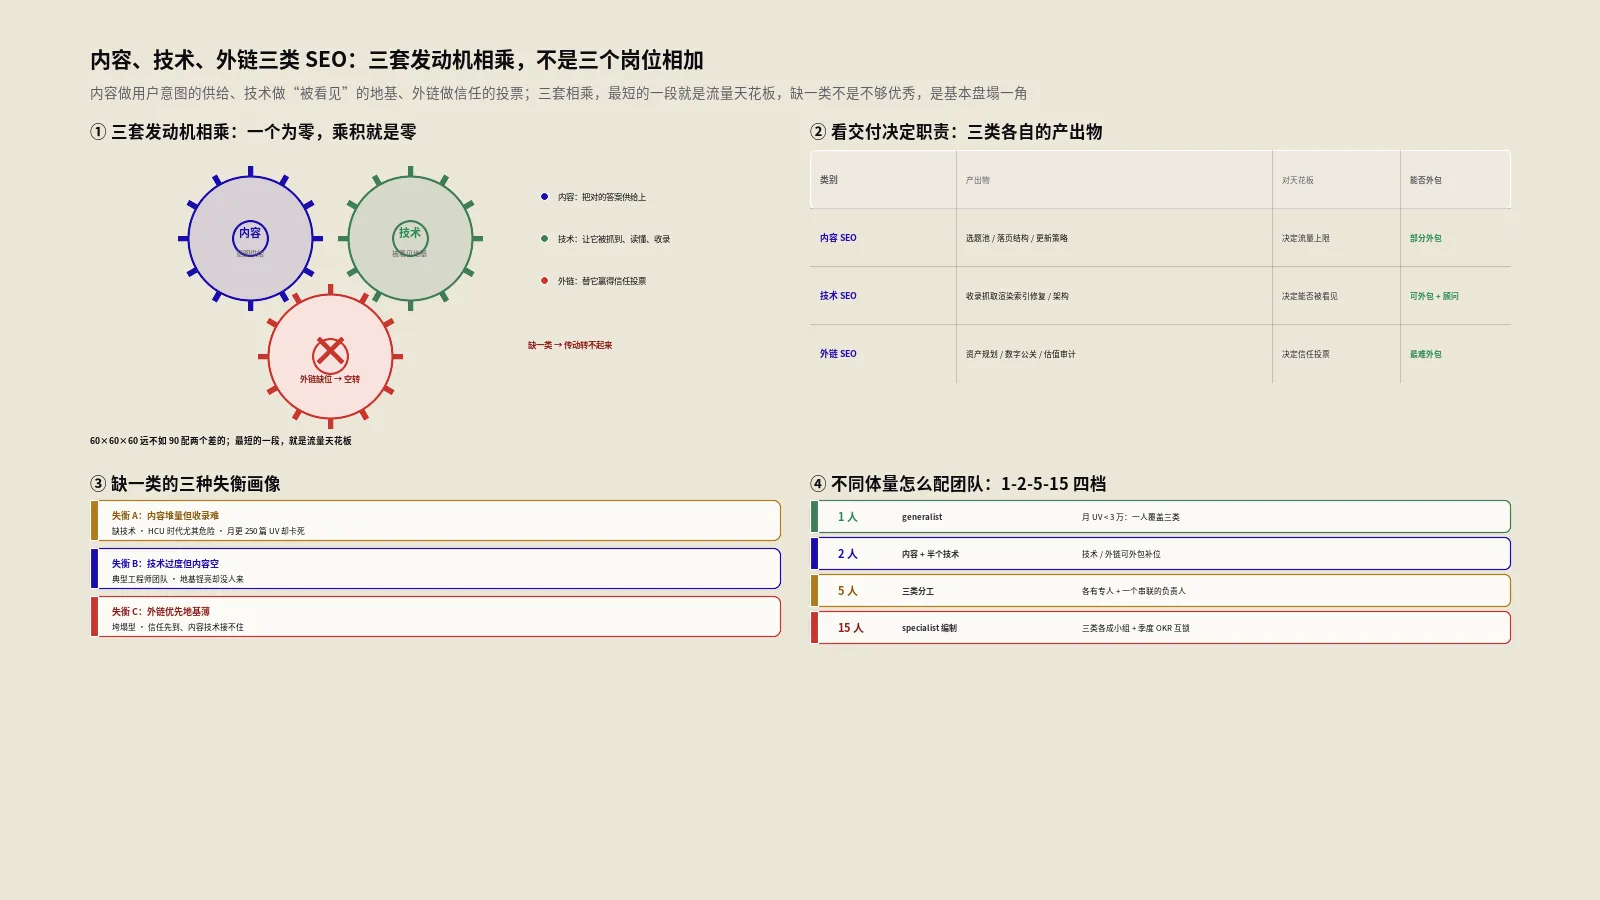
Task: Click the line mentioning HCU 时代尤其危险
Action: coord(208,531)
